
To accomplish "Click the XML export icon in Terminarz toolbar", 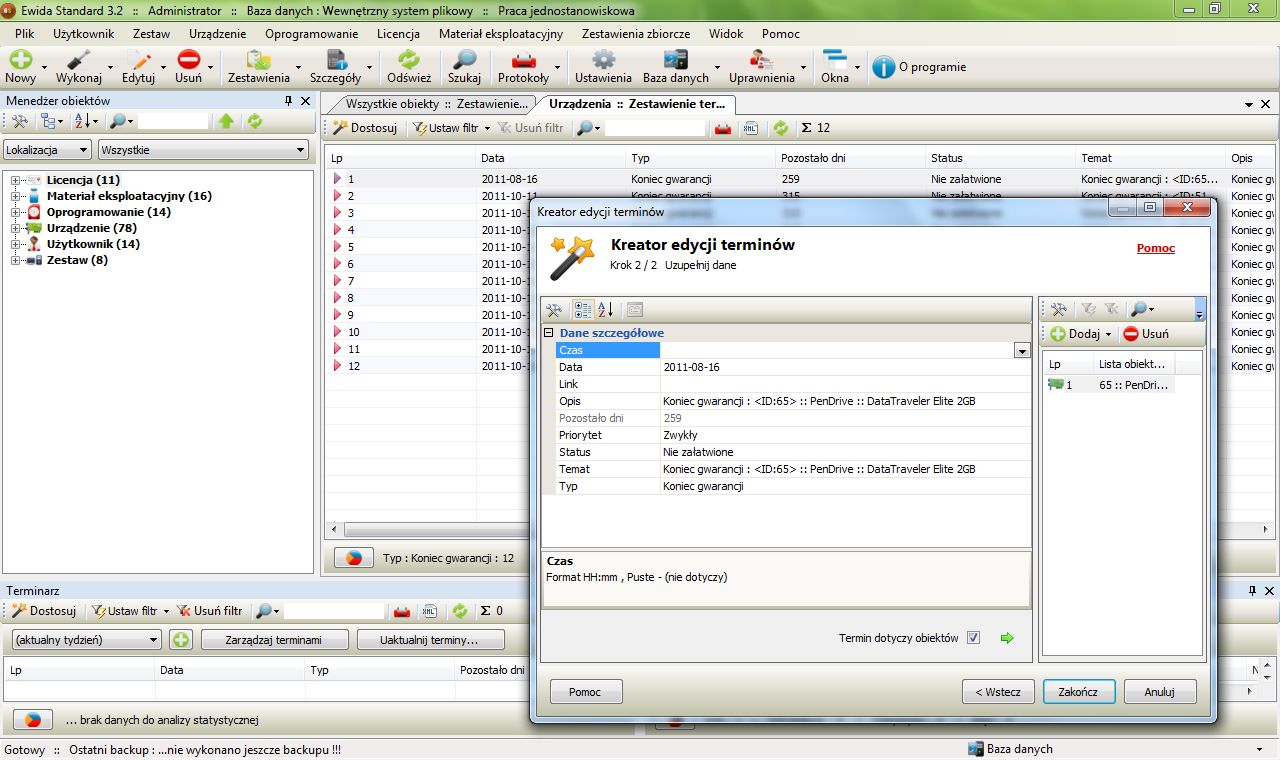I will point(430,611).
